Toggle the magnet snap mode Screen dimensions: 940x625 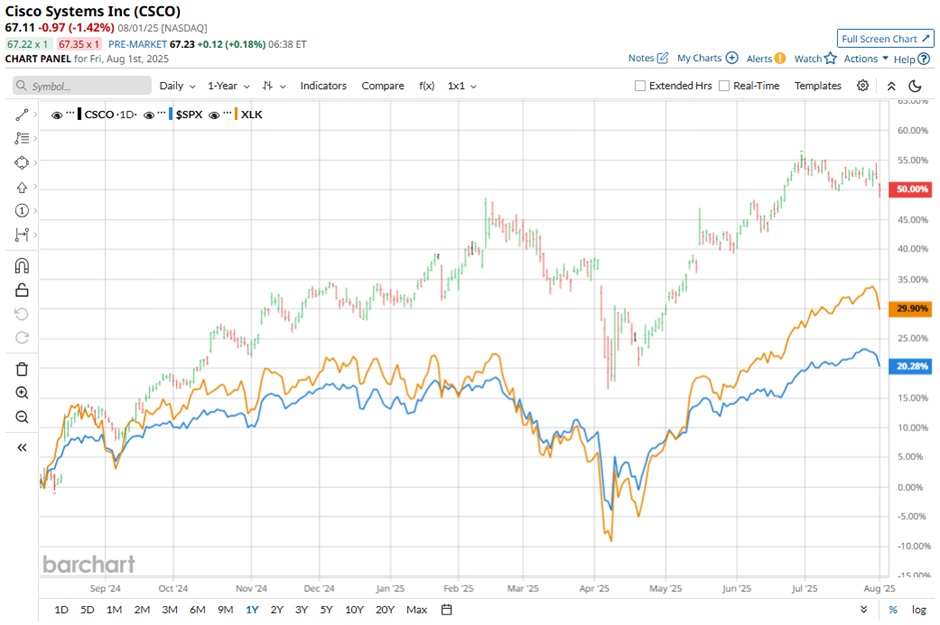[22, 266]
